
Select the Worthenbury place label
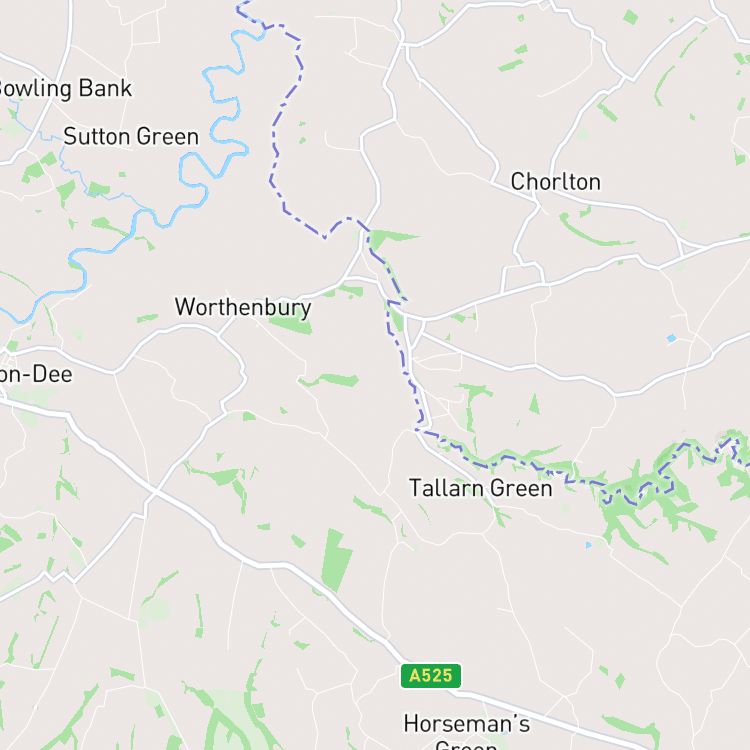(243, 308)
